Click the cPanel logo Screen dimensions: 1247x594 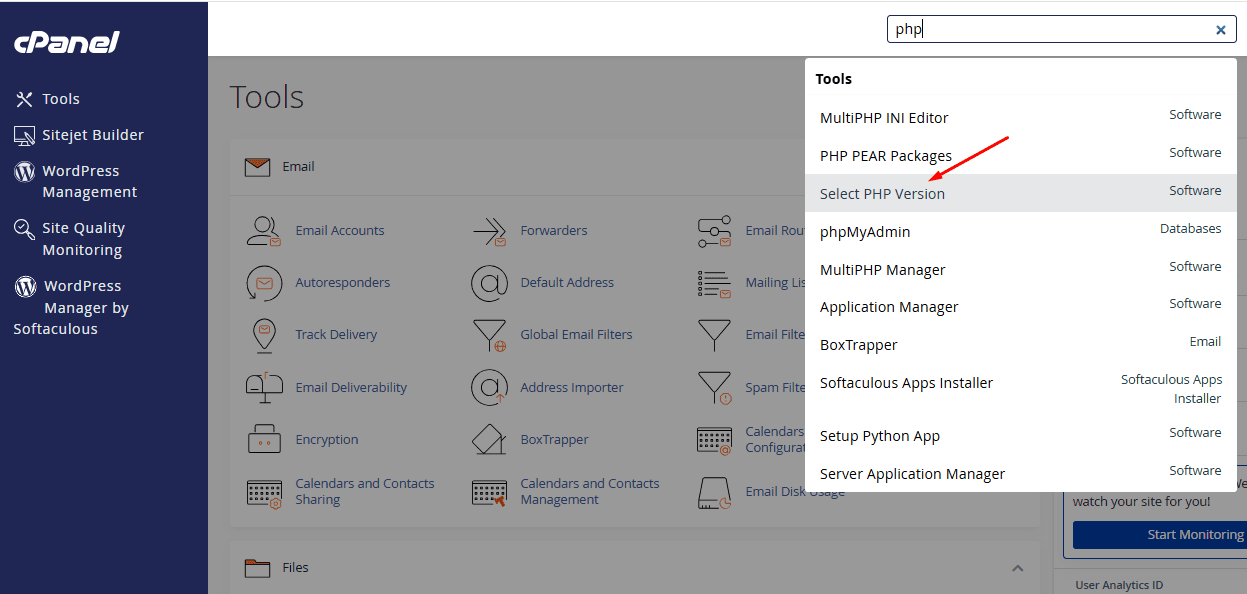[x=67, y=42]
